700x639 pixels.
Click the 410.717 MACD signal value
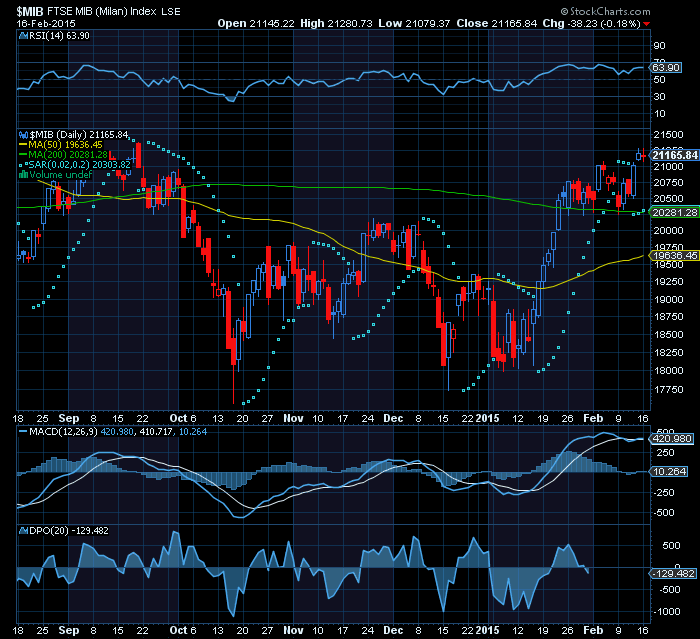(x=156, y=432)
